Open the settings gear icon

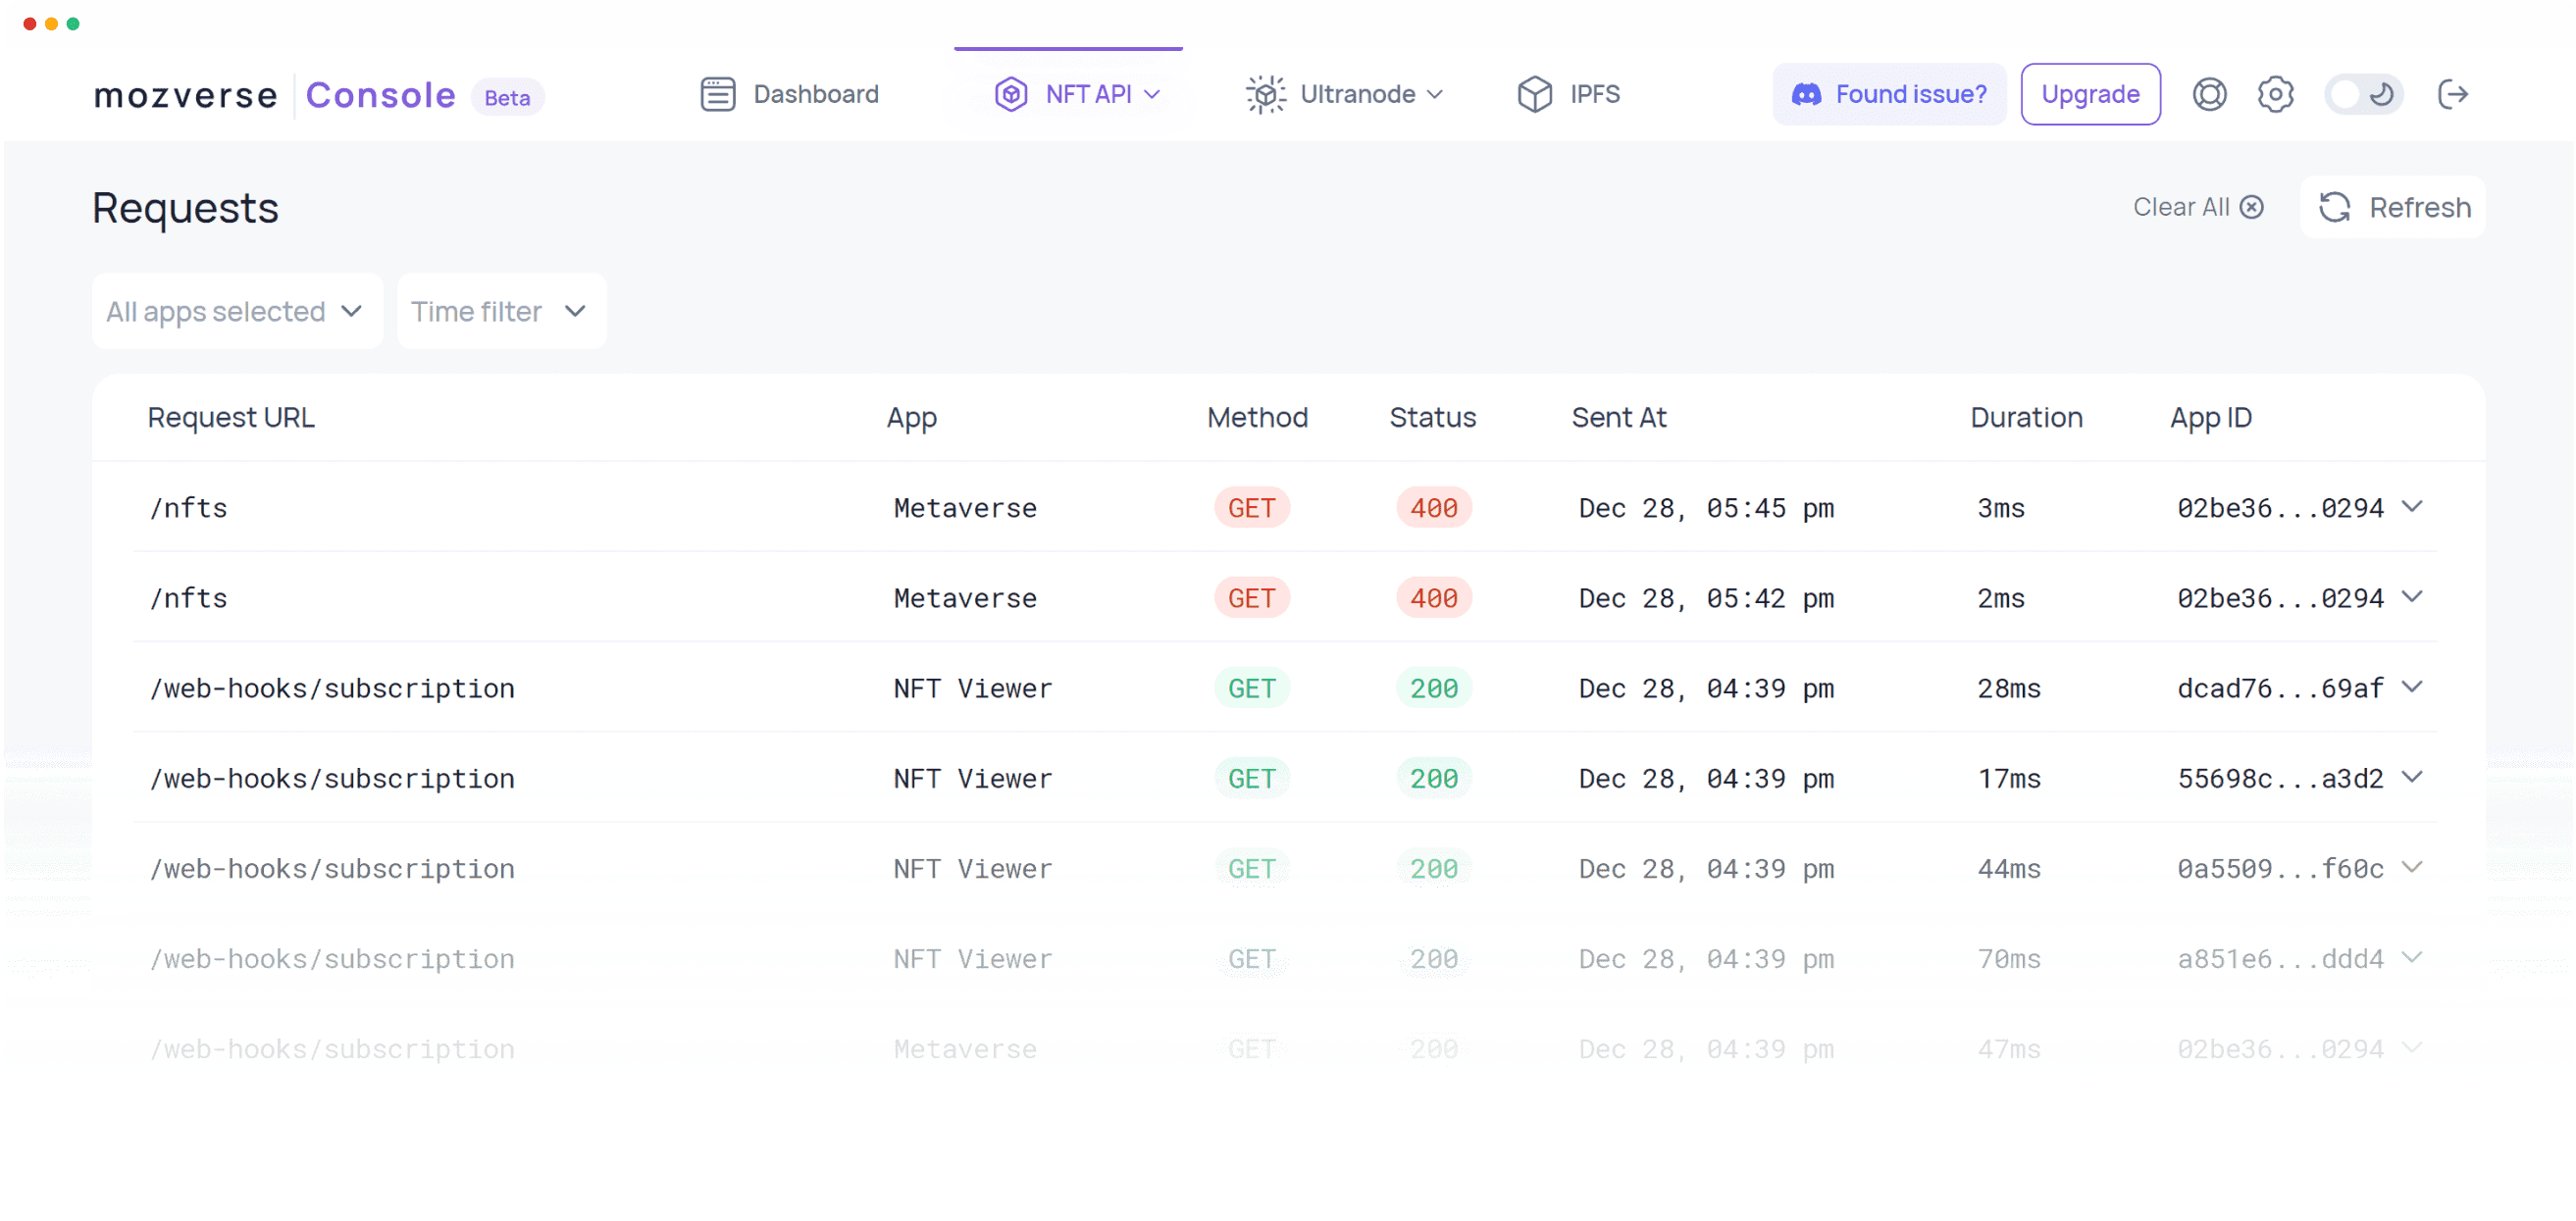[x=2275, y=94]
